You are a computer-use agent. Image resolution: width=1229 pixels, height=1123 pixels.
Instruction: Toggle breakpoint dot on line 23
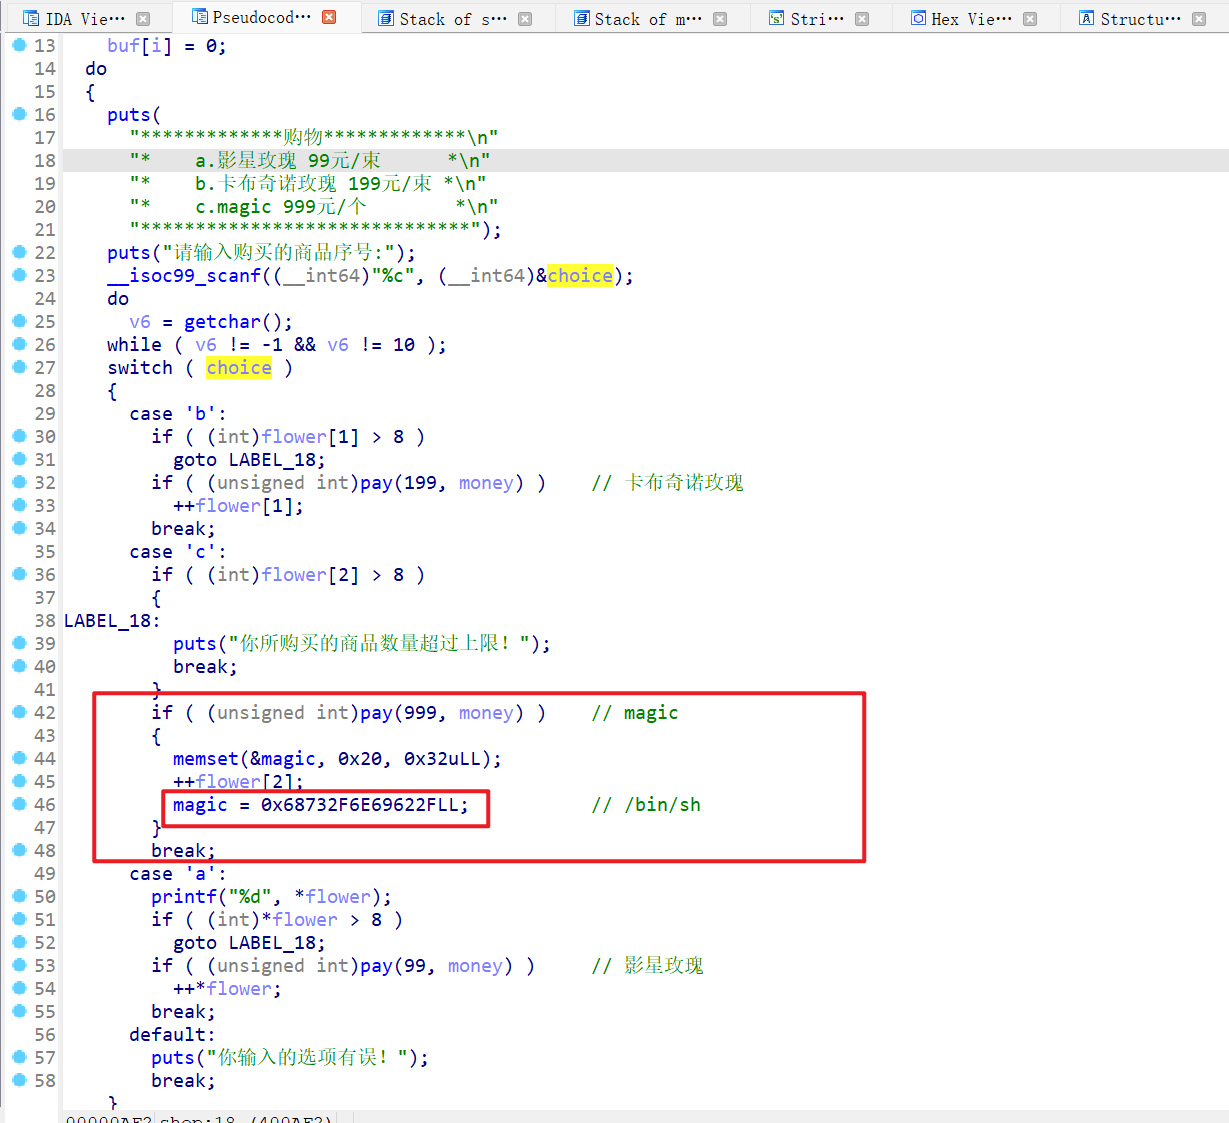click(x=18, y=275)
